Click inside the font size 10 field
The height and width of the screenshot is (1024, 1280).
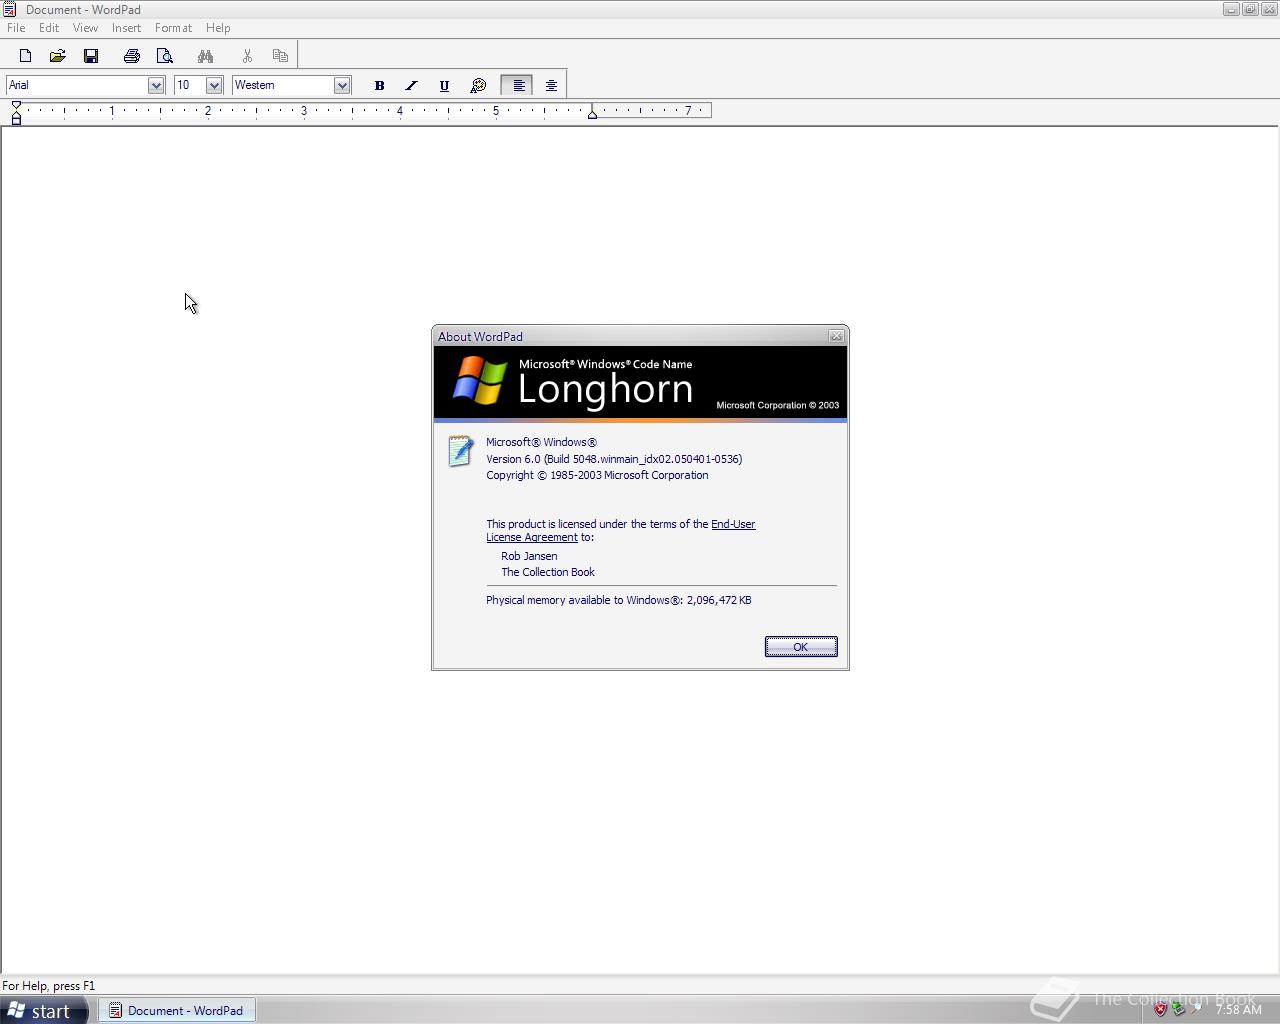pyautogui.click(x=190, y=85)
